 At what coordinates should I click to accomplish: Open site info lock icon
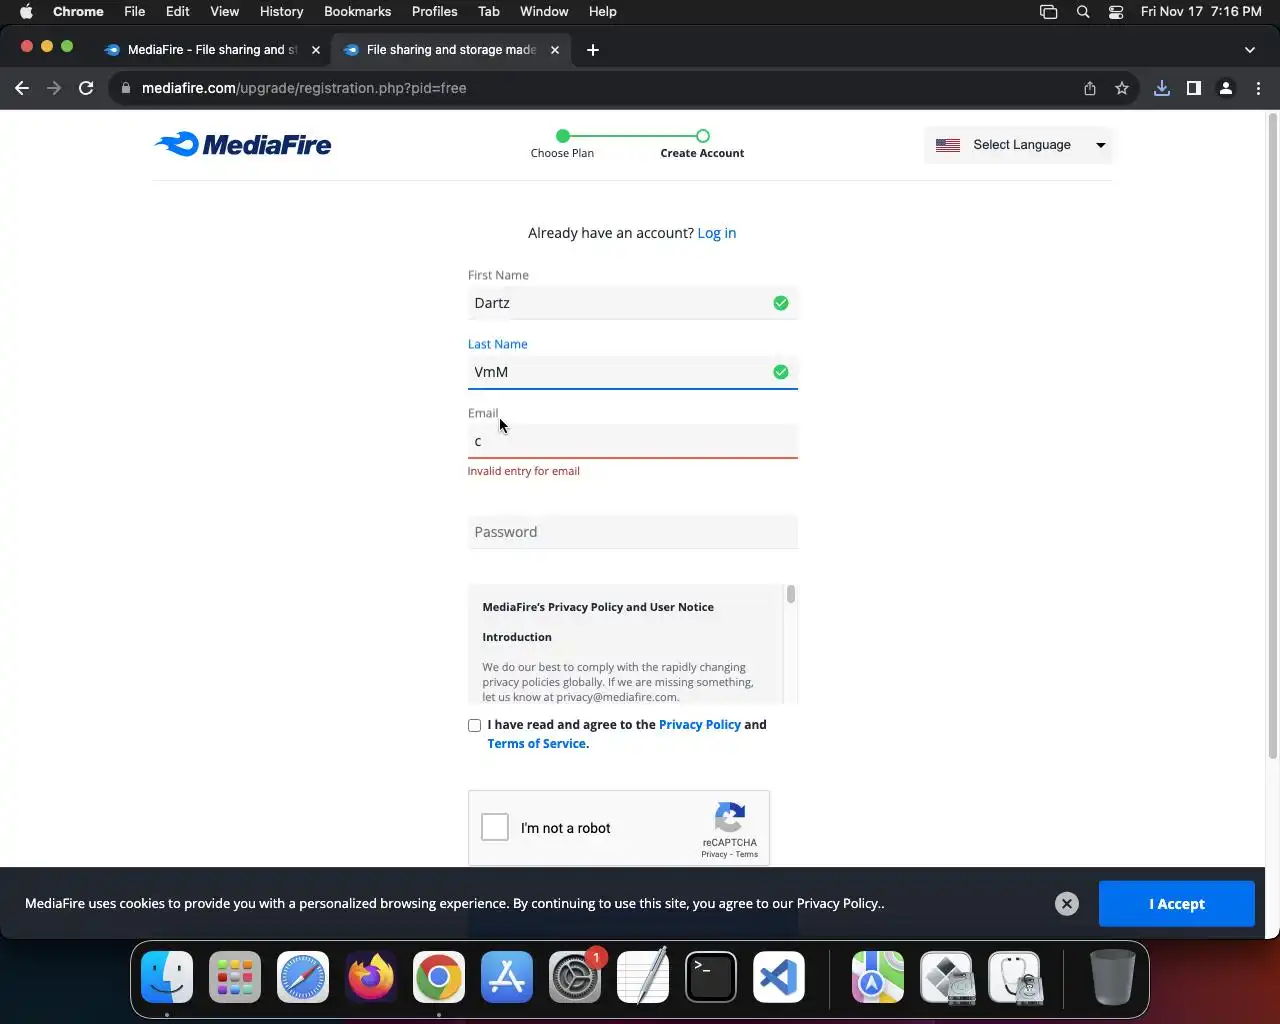click(125, 88)
